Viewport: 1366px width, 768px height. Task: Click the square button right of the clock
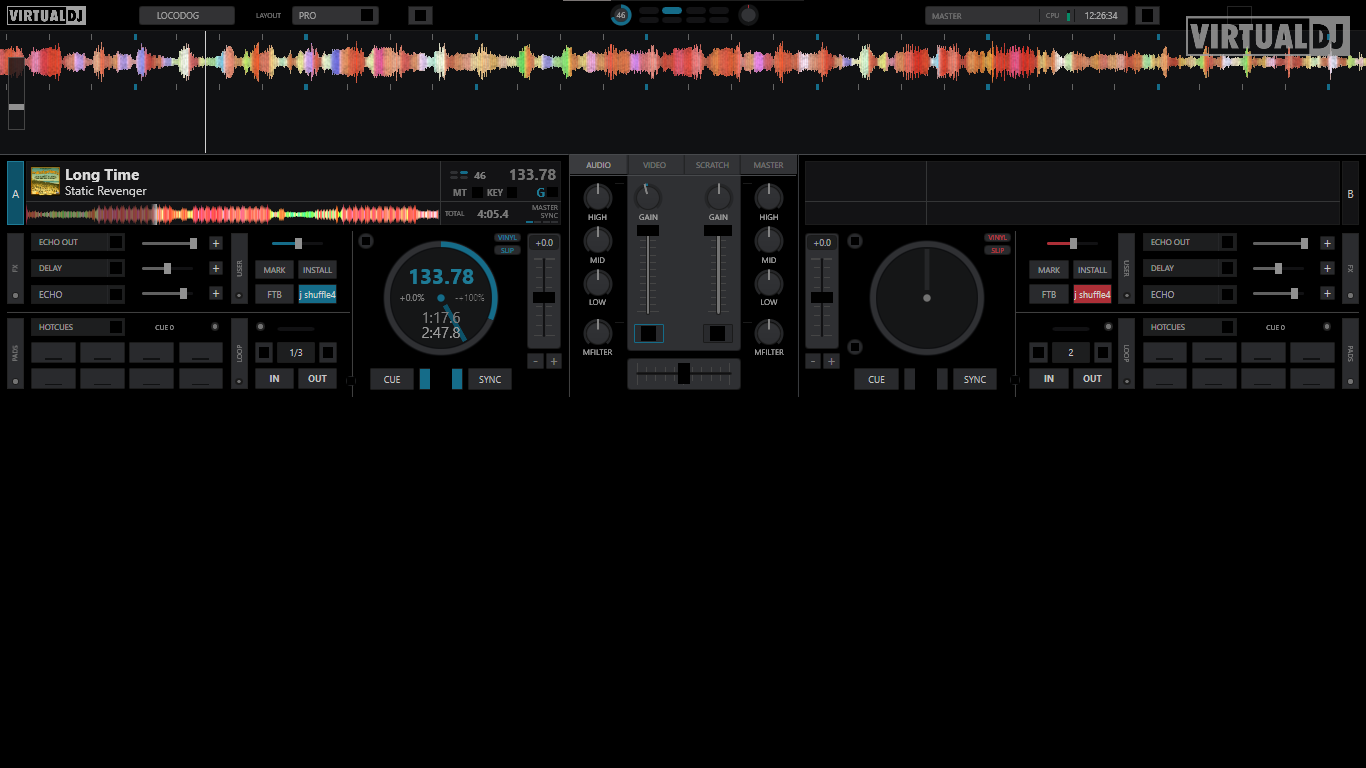coord(1147,16)
